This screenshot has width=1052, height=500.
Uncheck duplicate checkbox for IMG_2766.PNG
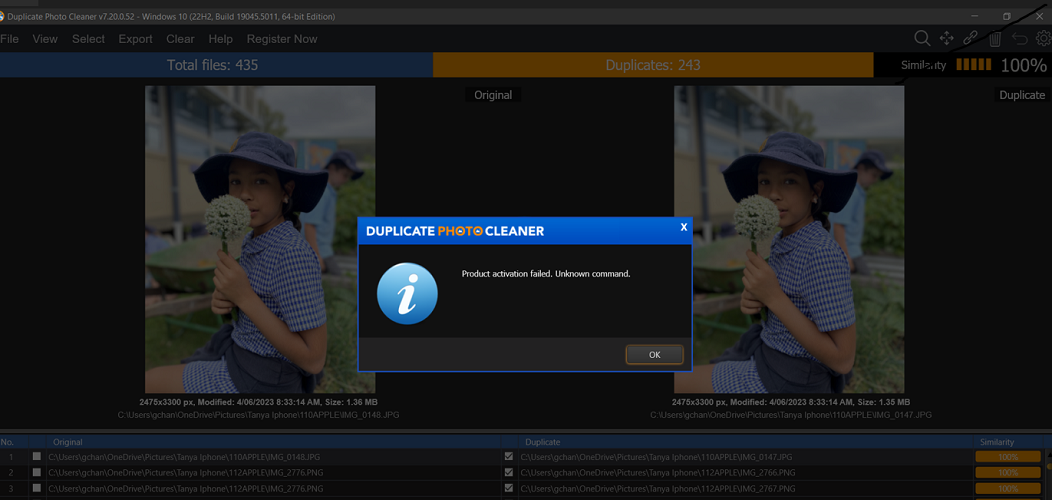tap(509, 473)
